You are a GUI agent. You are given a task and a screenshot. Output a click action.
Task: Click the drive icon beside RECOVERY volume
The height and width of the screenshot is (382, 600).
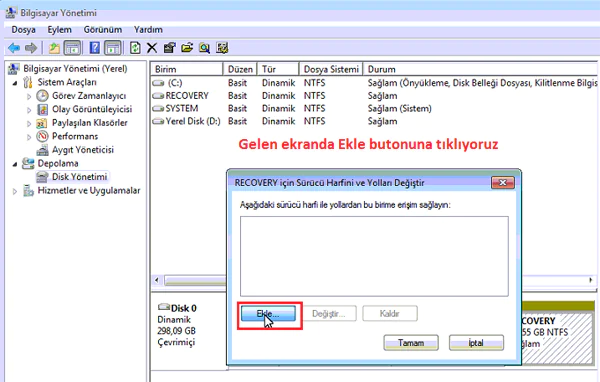pos(158,96)
